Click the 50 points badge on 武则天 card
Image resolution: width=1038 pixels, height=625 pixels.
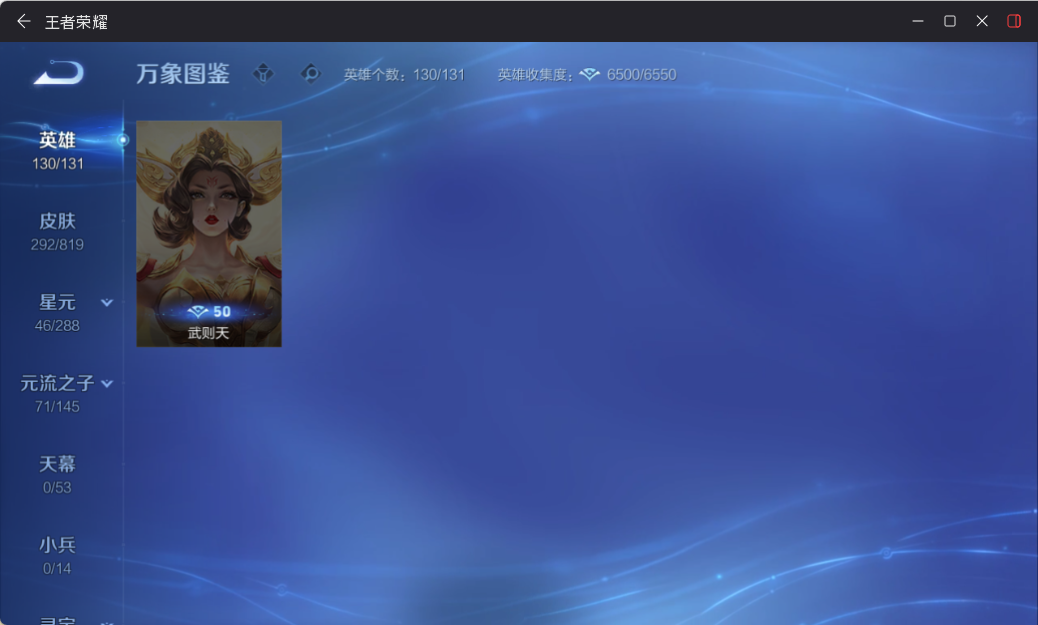(209, 311)
